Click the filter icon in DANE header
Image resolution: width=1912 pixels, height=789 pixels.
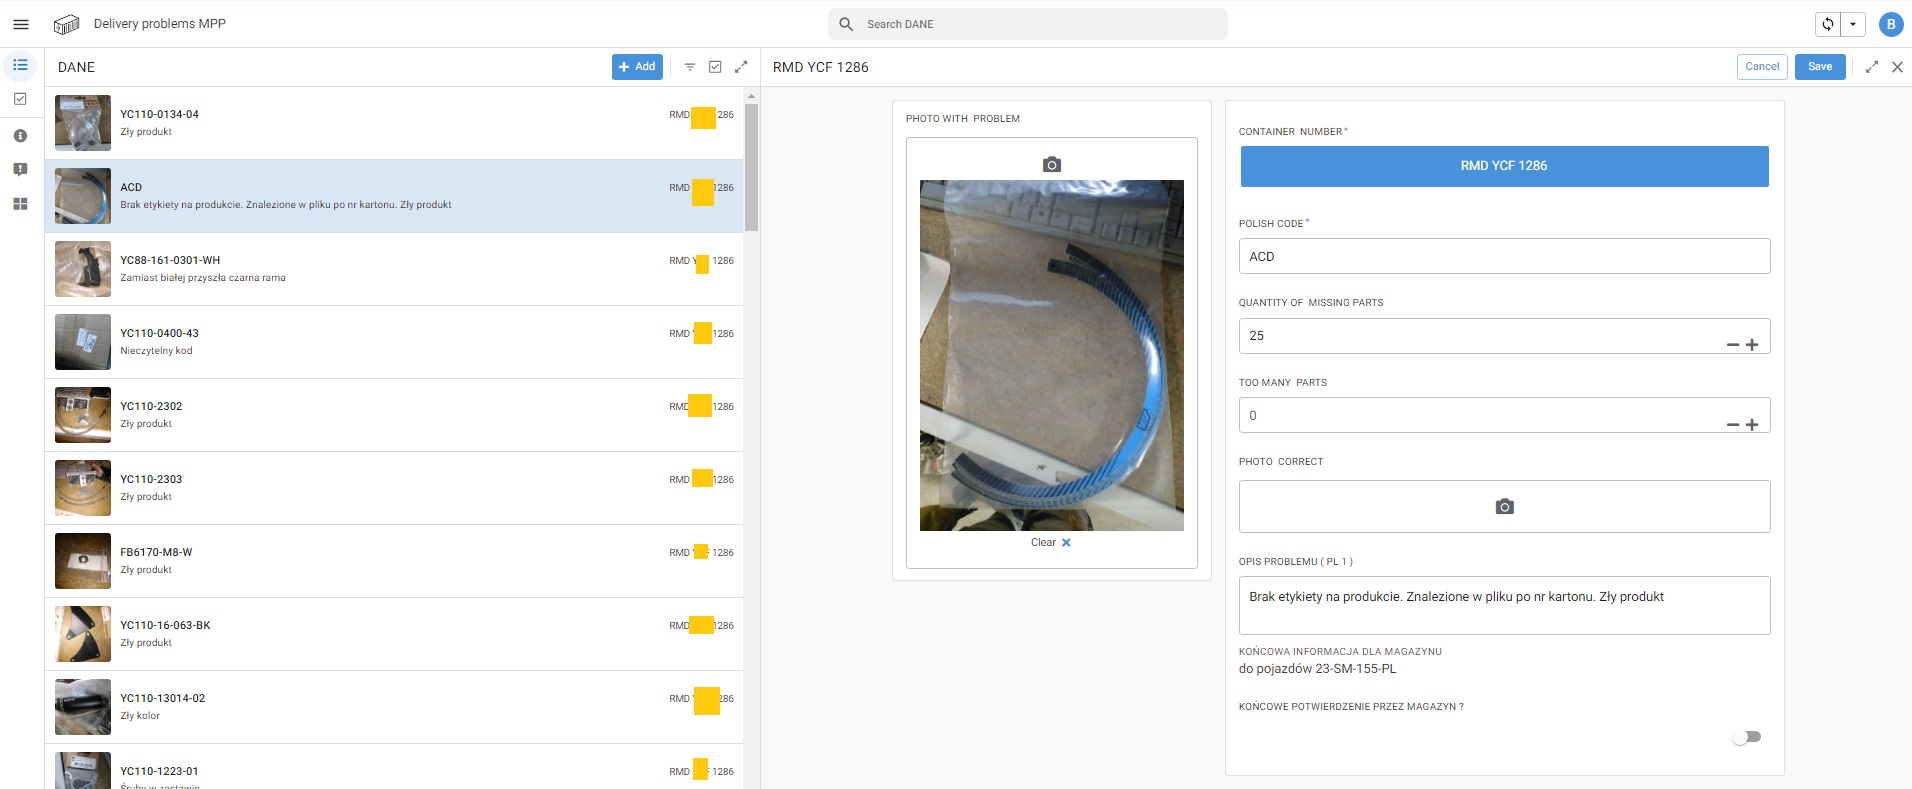(x=689, y=67)
